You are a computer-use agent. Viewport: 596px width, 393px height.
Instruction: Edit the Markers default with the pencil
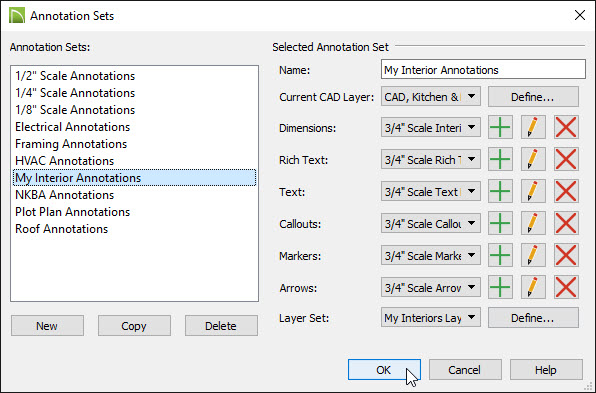click(x=533, y=255)
